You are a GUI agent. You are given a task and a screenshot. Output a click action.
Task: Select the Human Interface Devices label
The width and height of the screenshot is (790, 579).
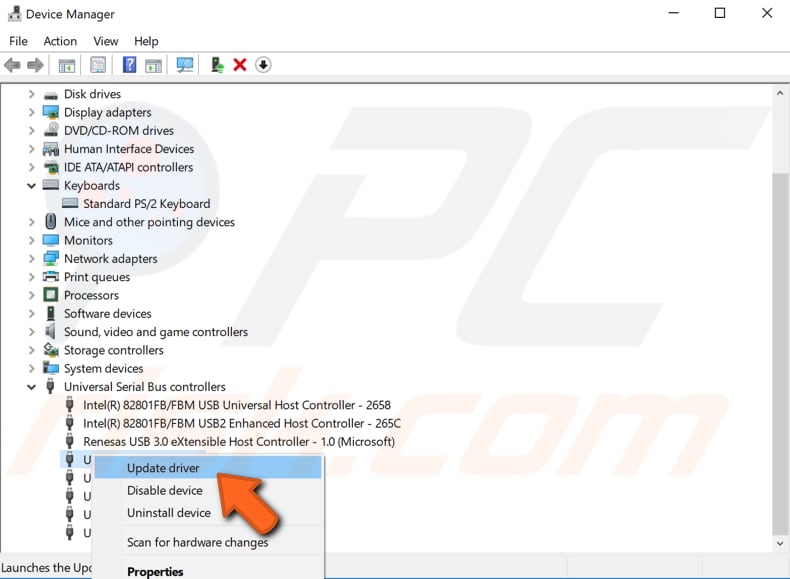(129, 149)
